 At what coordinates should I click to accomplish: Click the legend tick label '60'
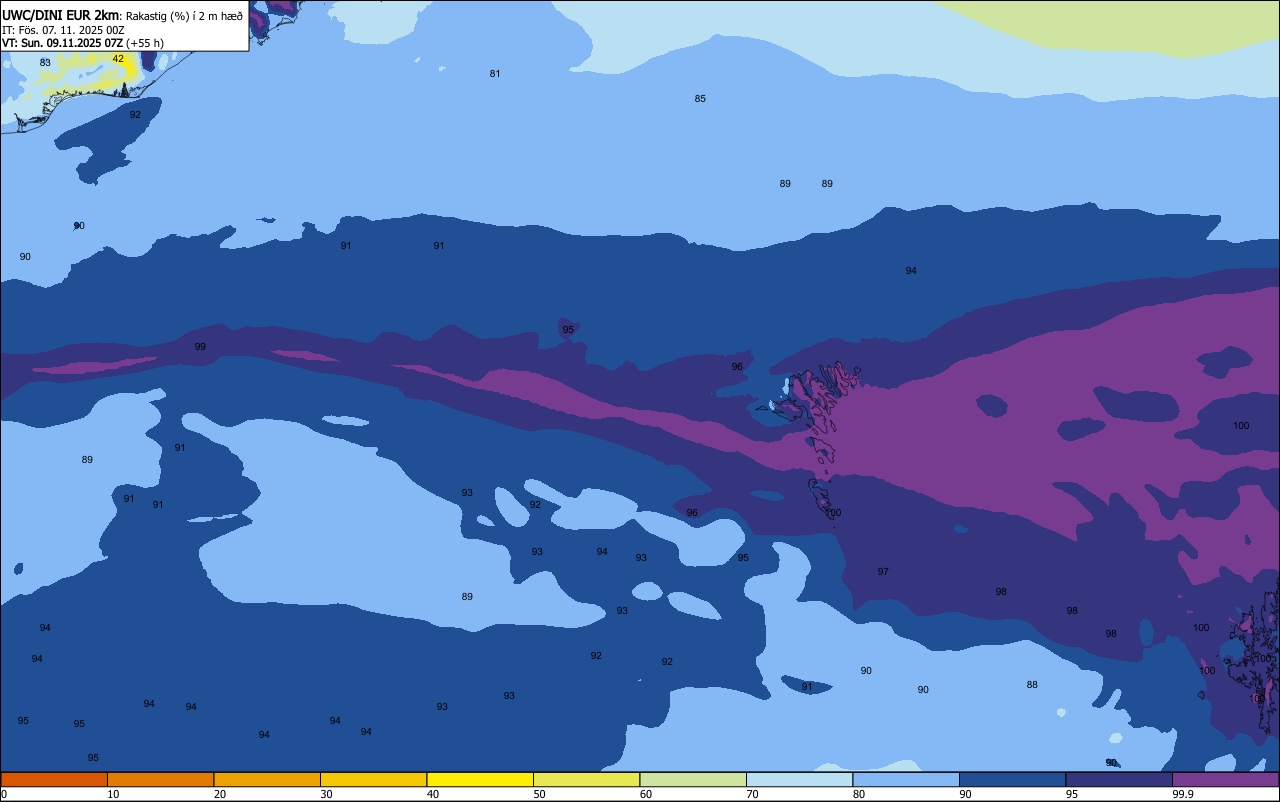coord(646,794)
